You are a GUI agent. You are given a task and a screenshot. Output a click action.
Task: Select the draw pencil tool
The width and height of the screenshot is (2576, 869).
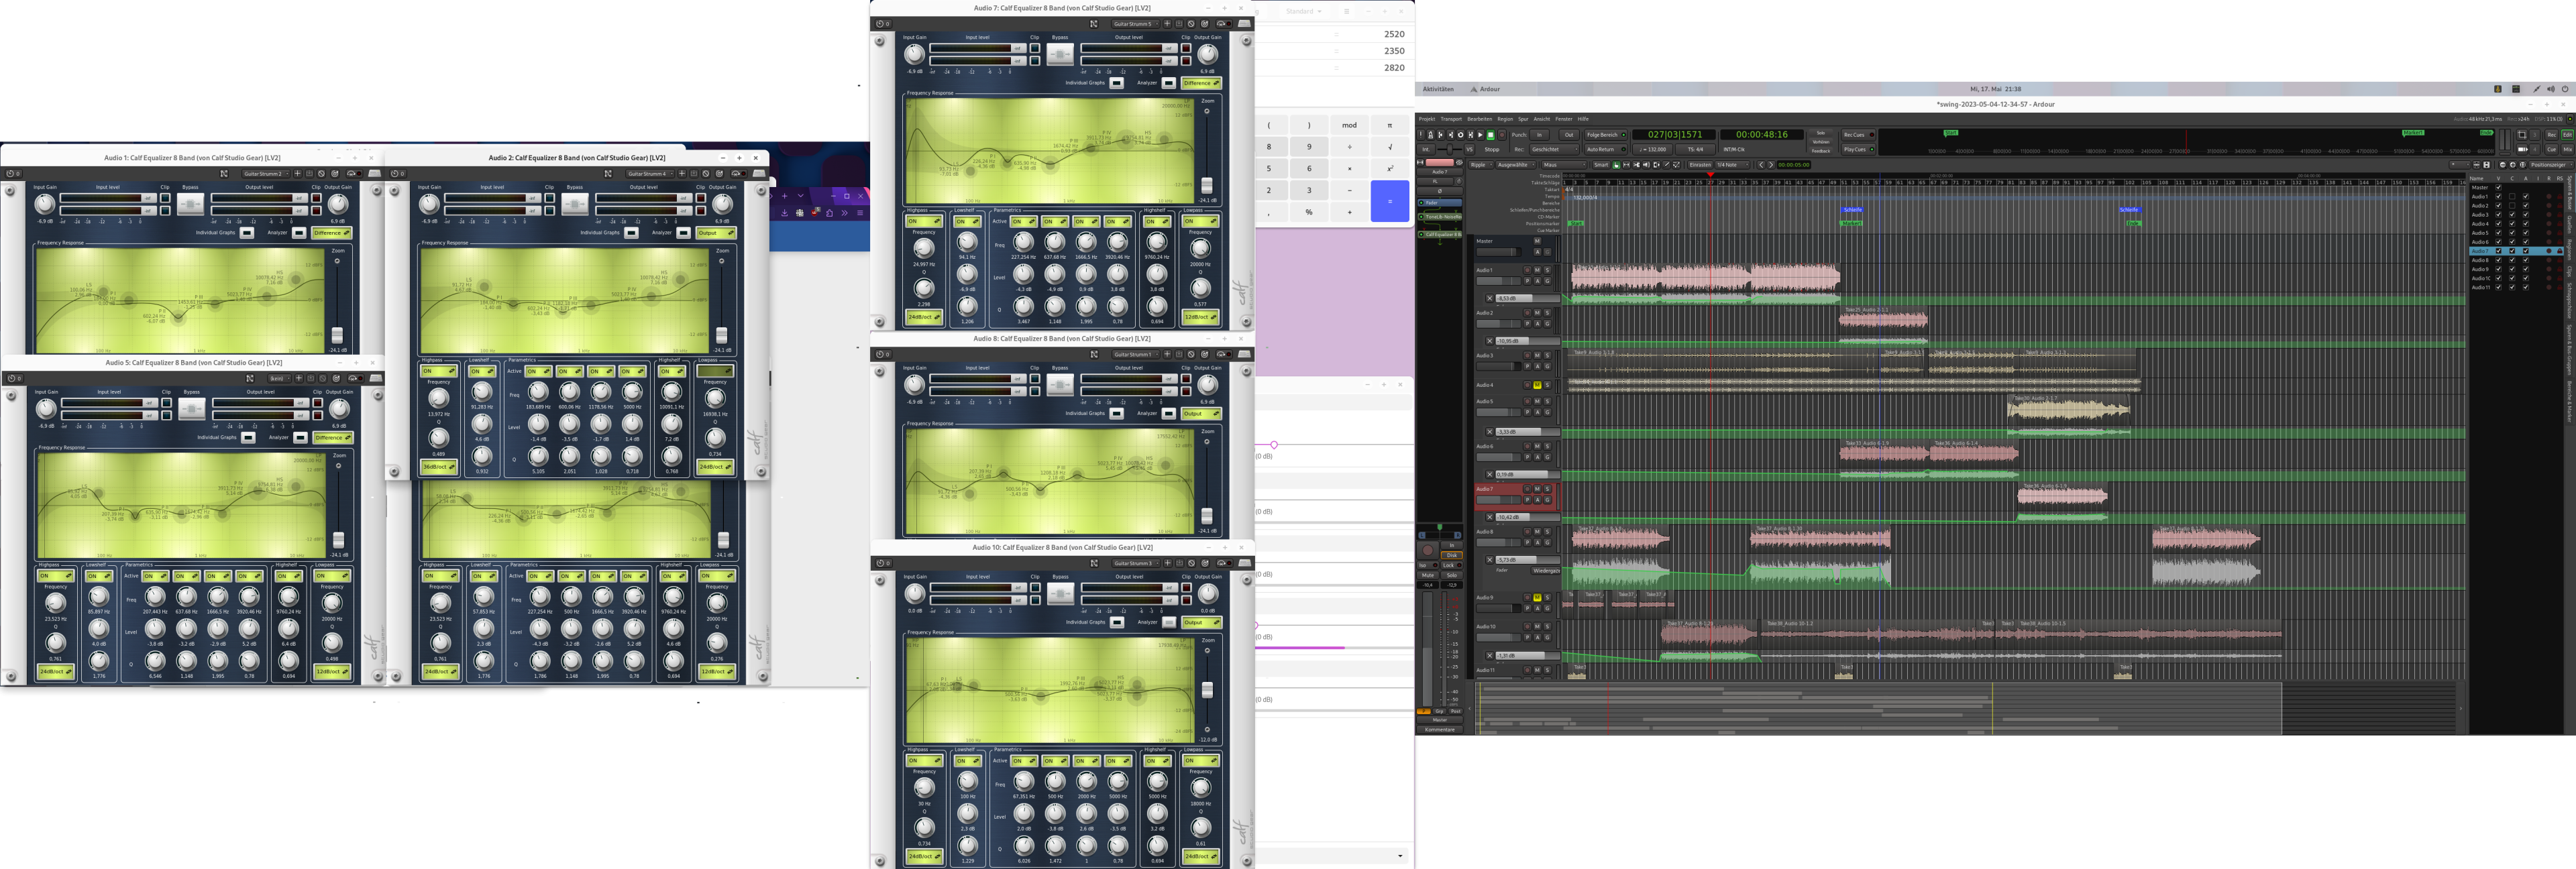[x=1666, y=165]
